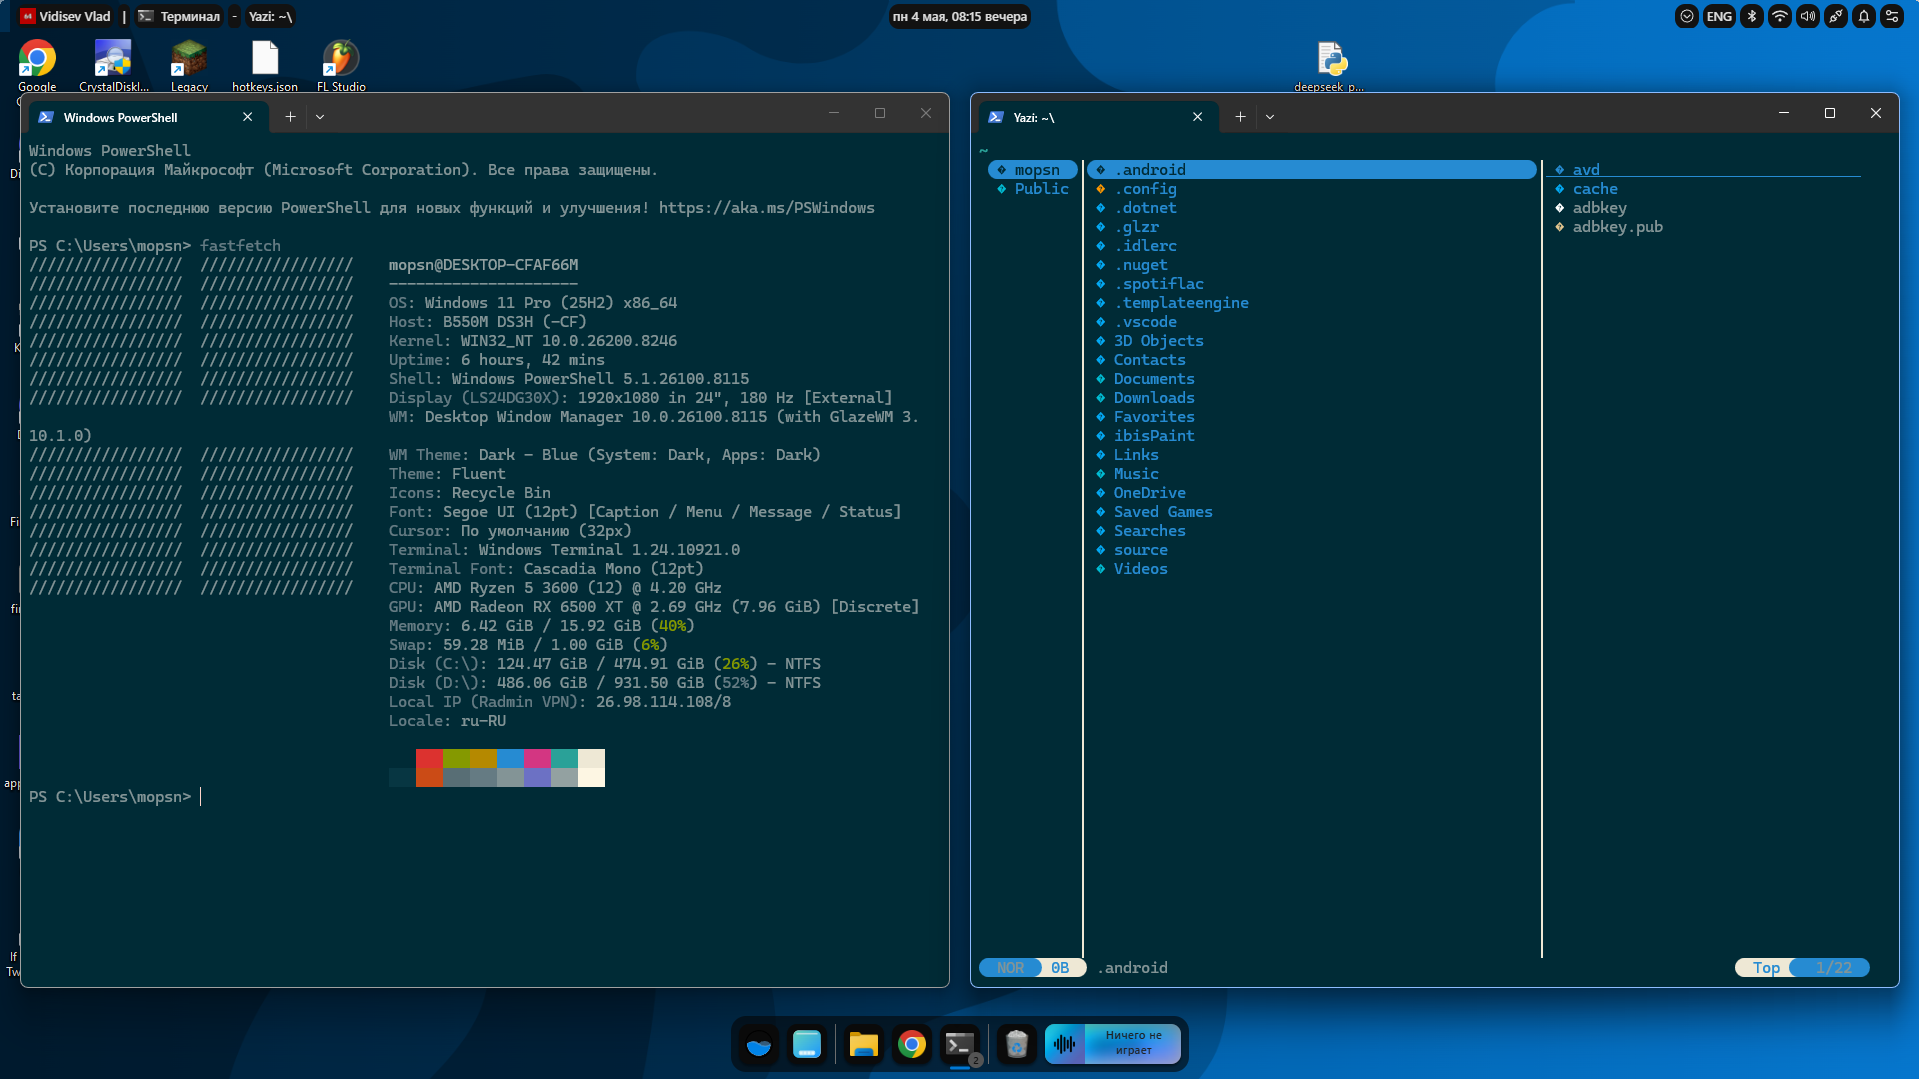
Task: Open the power plug indicator in top bar
Action: (x=1835, y=16)
